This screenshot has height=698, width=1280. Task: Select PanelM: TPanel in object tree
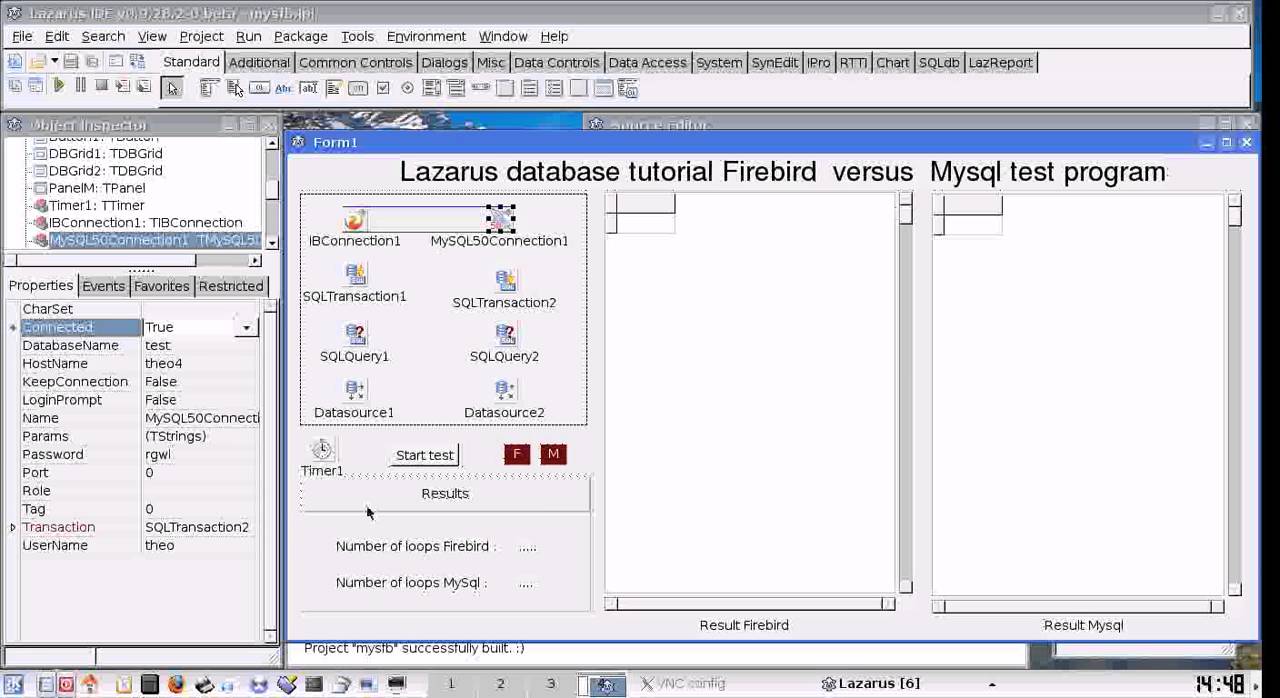(x=96, y=188)
